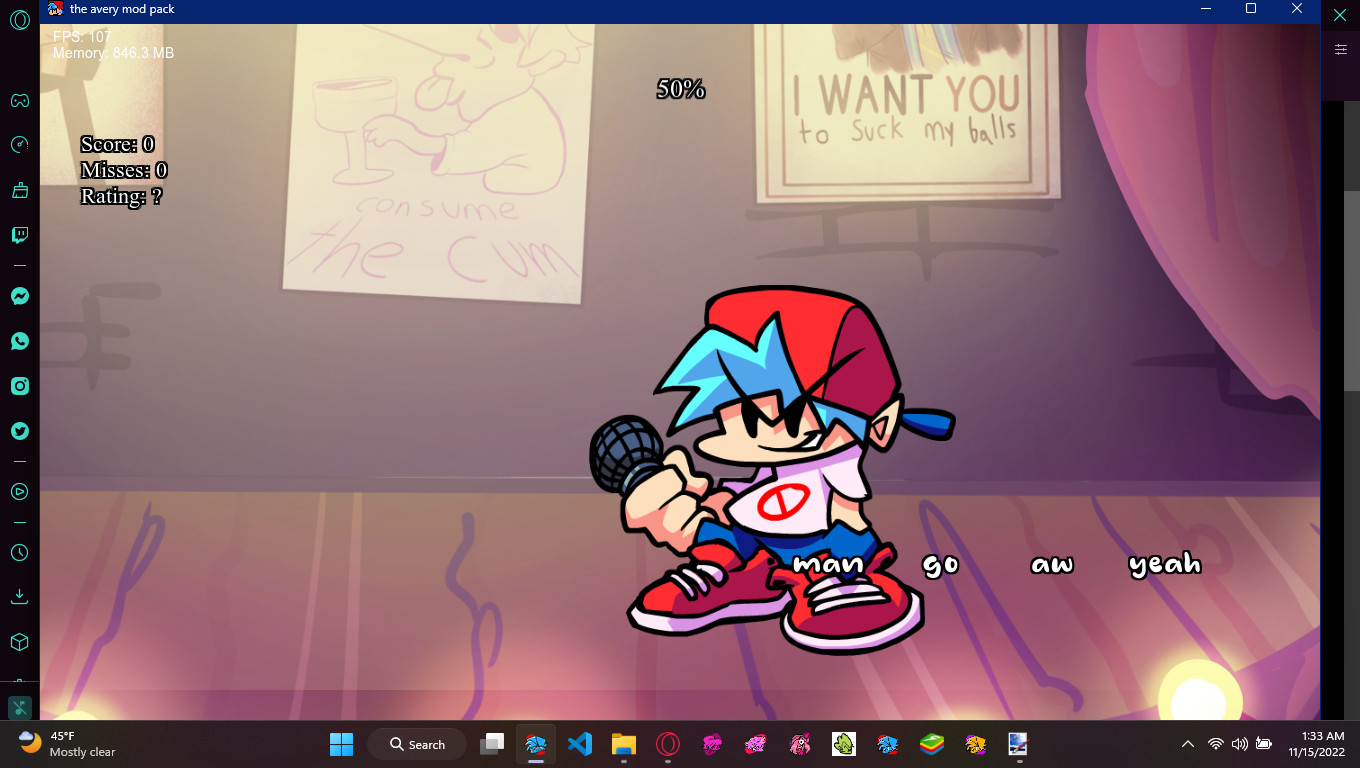Viewport: 1360px width, 768px height.
Task: Open the Twitch sidebar panel
Action: coord(19,235)
